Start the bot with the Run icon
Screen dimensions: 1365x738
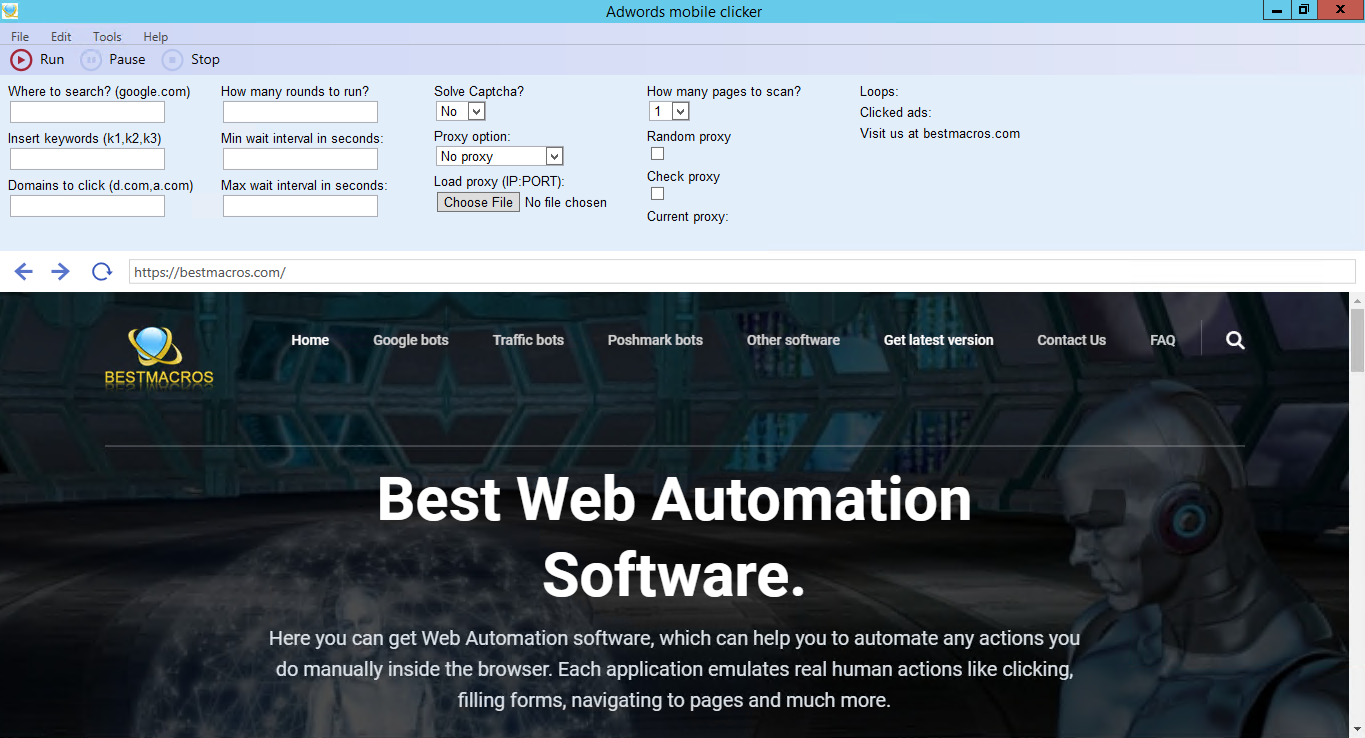pos(21,60)
